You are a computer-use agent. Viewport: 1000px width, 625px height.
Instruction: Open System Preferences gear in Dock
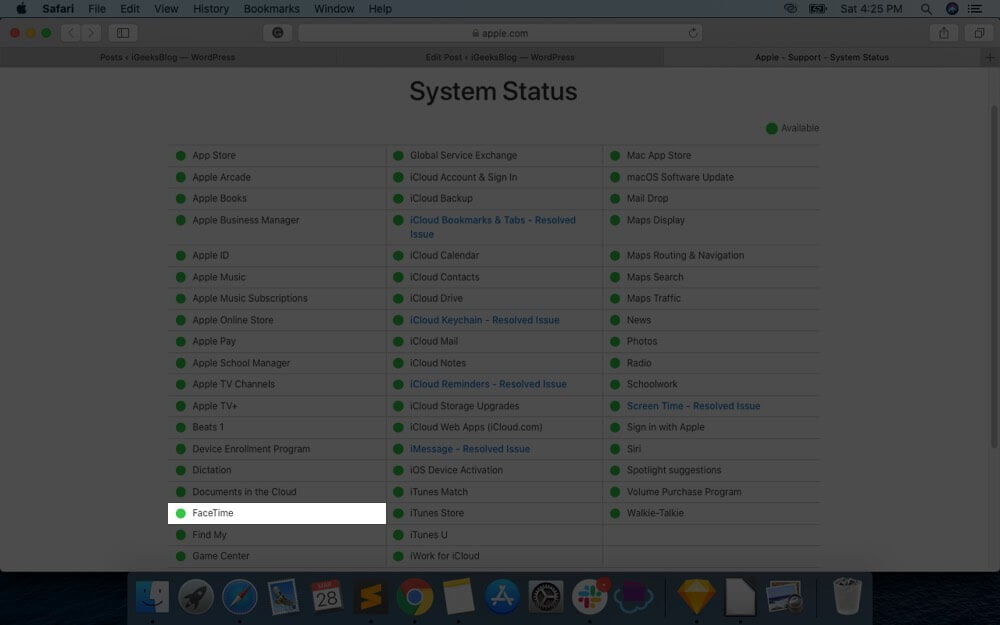coord(546,597)
